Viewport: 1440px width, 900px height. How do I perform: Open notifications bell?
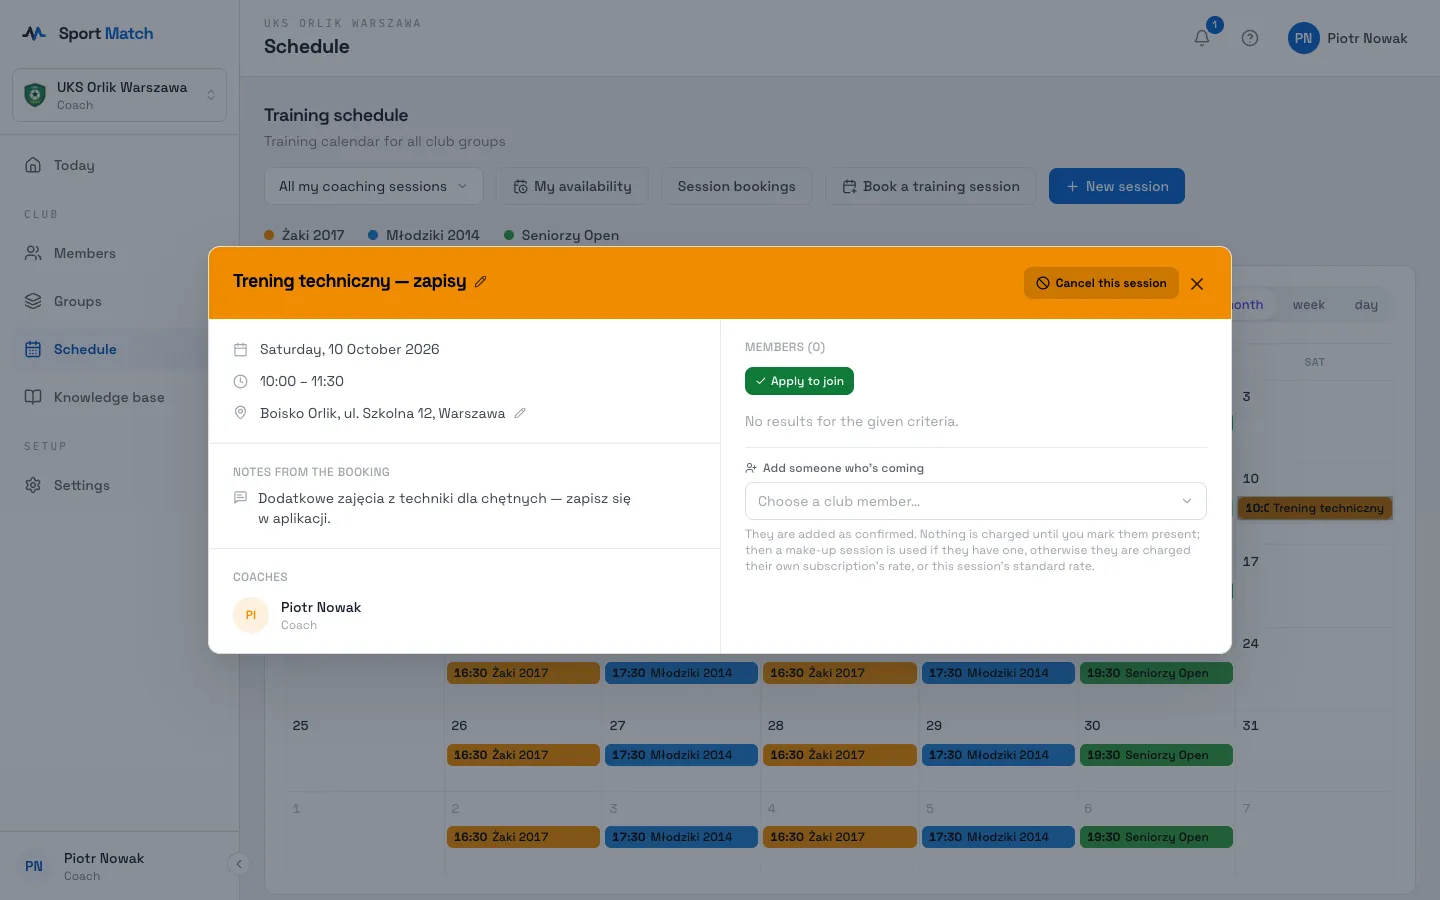coord(1202,38)
